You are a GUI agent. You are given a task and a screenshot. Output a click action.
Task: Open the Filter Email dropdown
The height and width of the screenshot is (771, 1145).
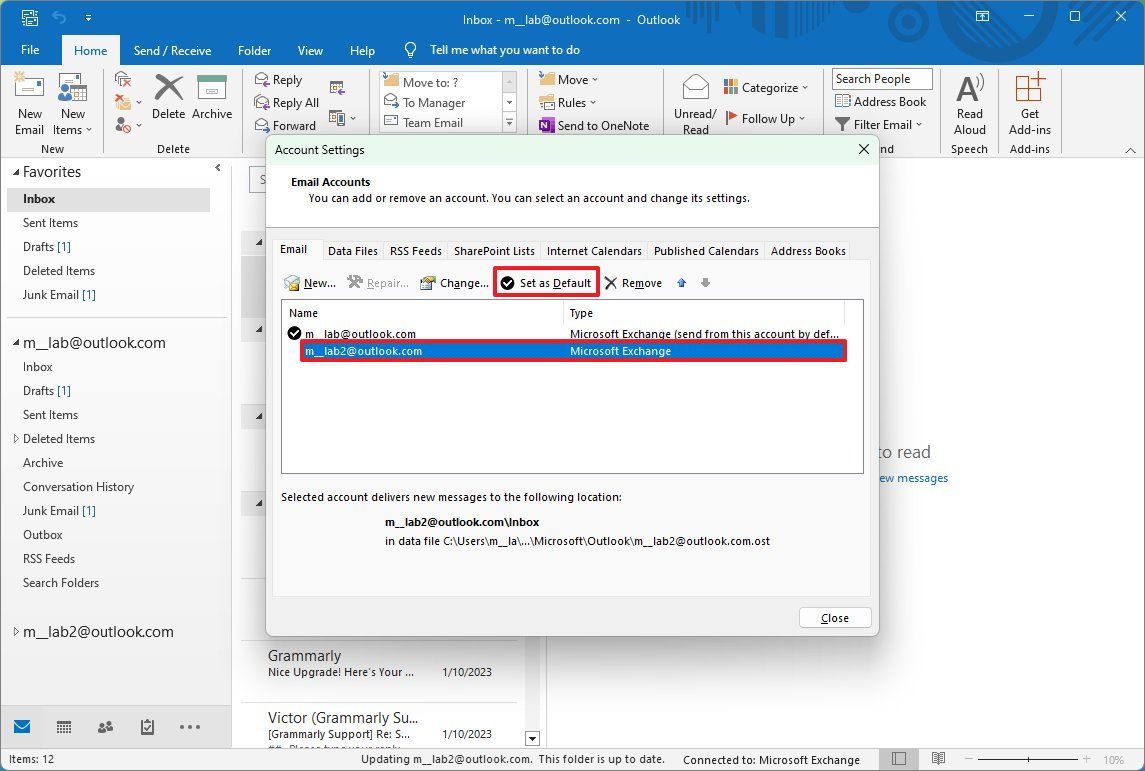tap(878, 124)
